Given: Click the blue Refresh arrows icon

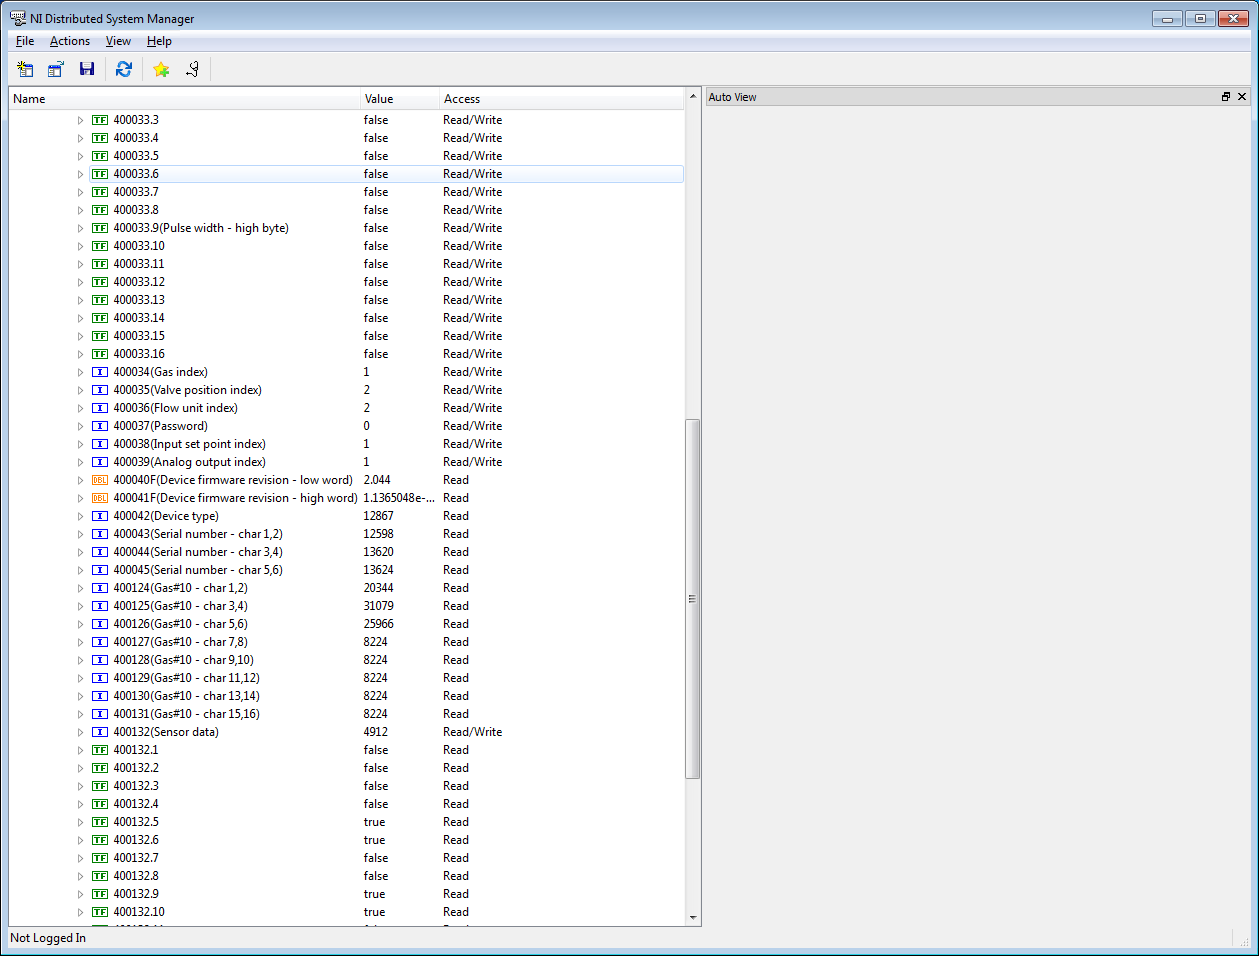Looking at the screenshot, I should click(x=124, y=69).
